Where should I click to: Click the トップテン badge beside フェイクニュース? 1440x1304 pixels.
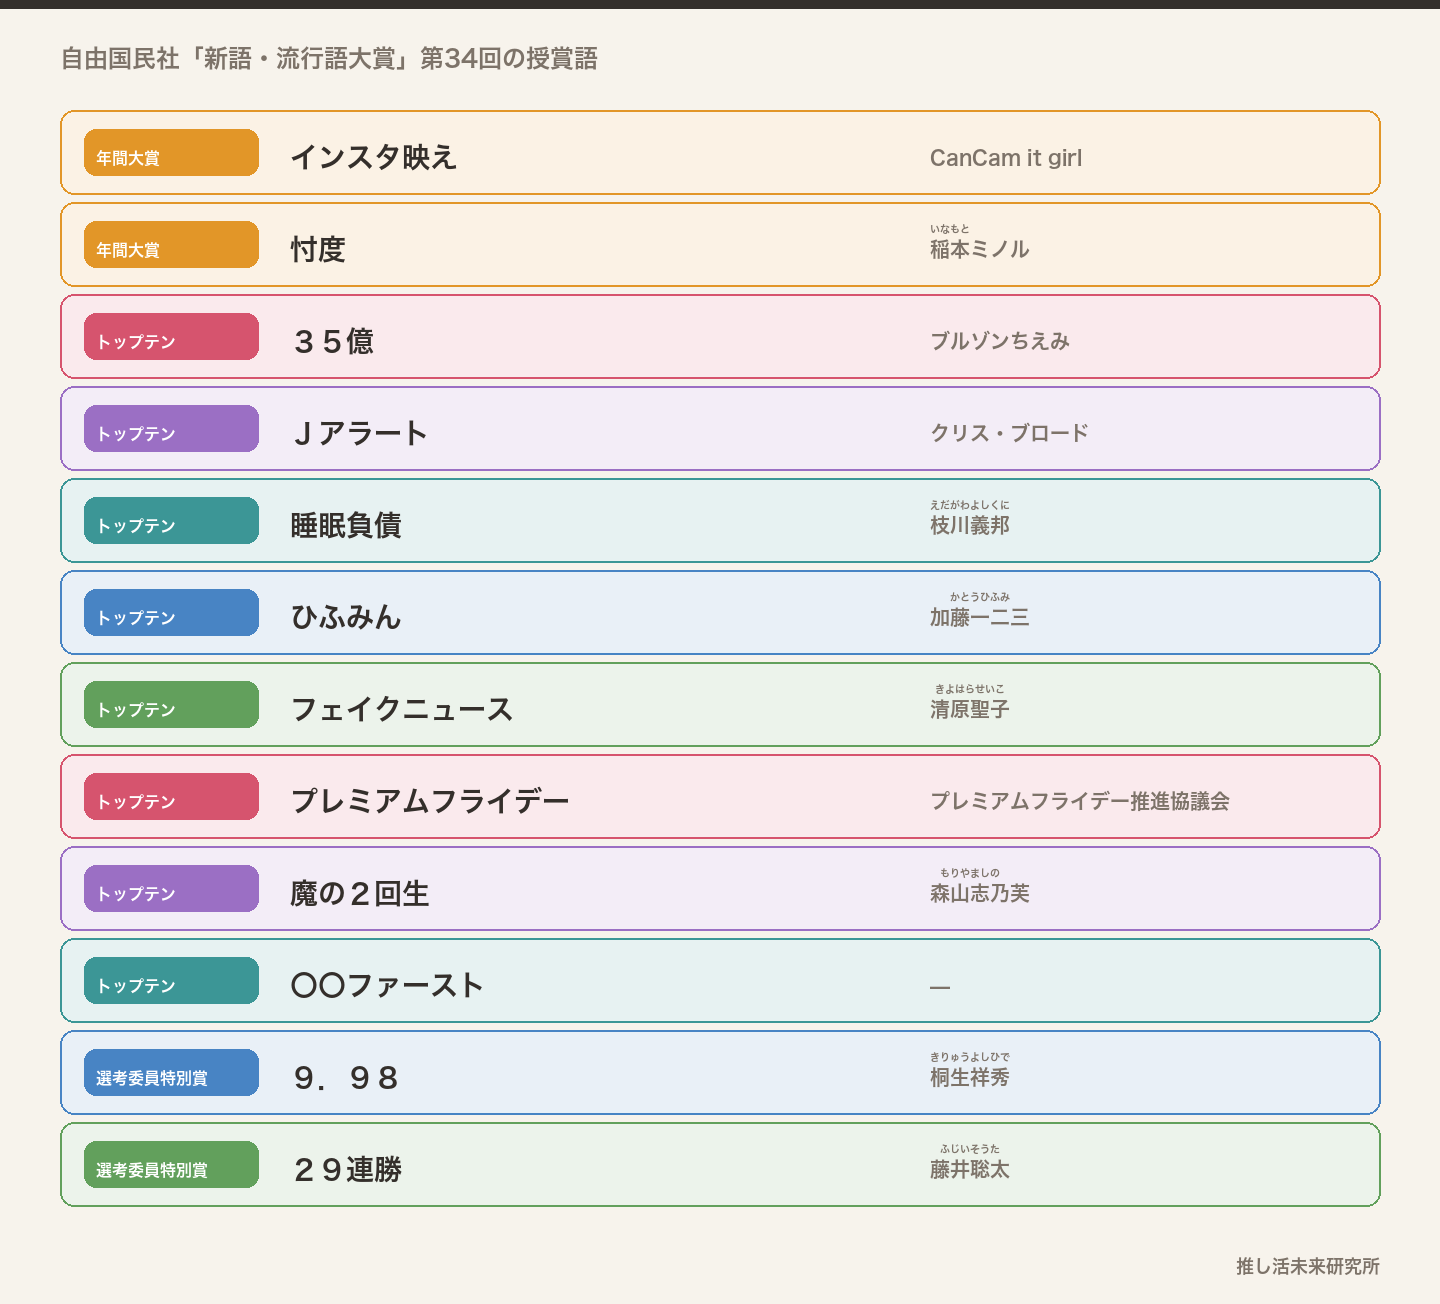171,704
